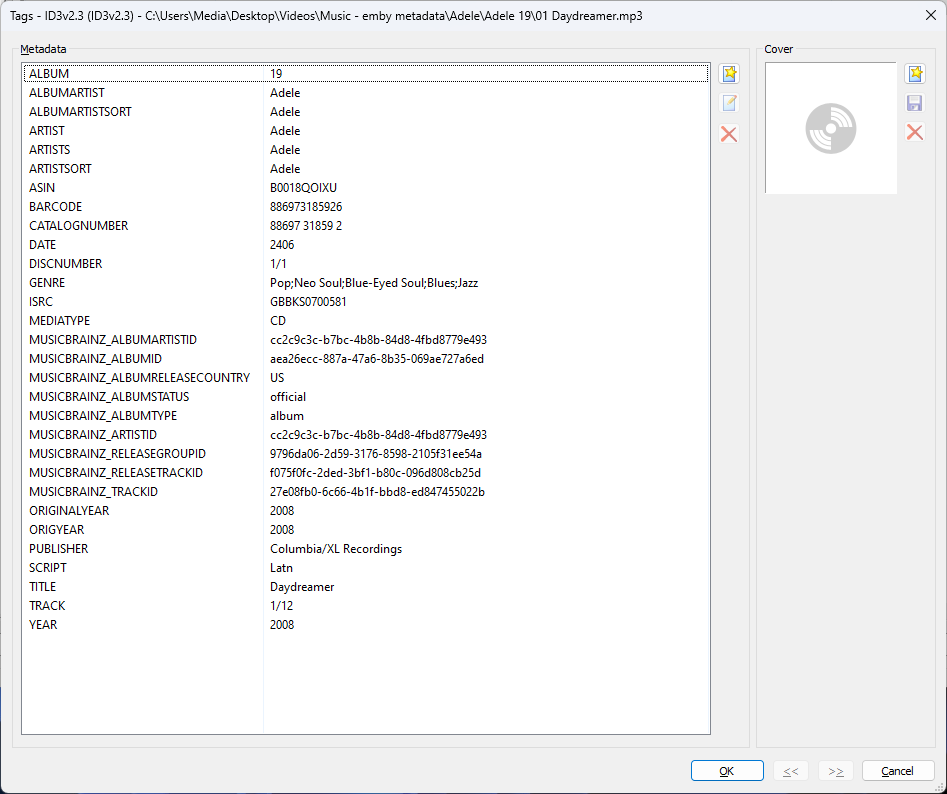The height and width of the screenshot is (794, 947).
Task: Click ISRC value GBBKS0700581
Action: coord(308,302)
